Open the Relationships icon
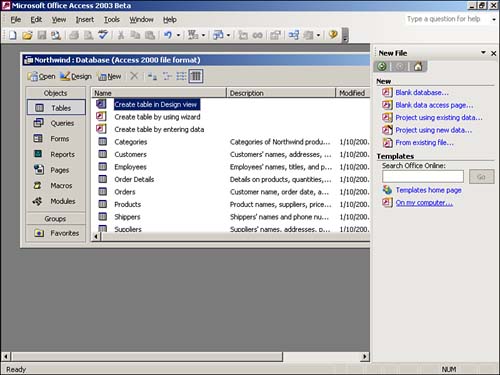 tap(293, 35)
